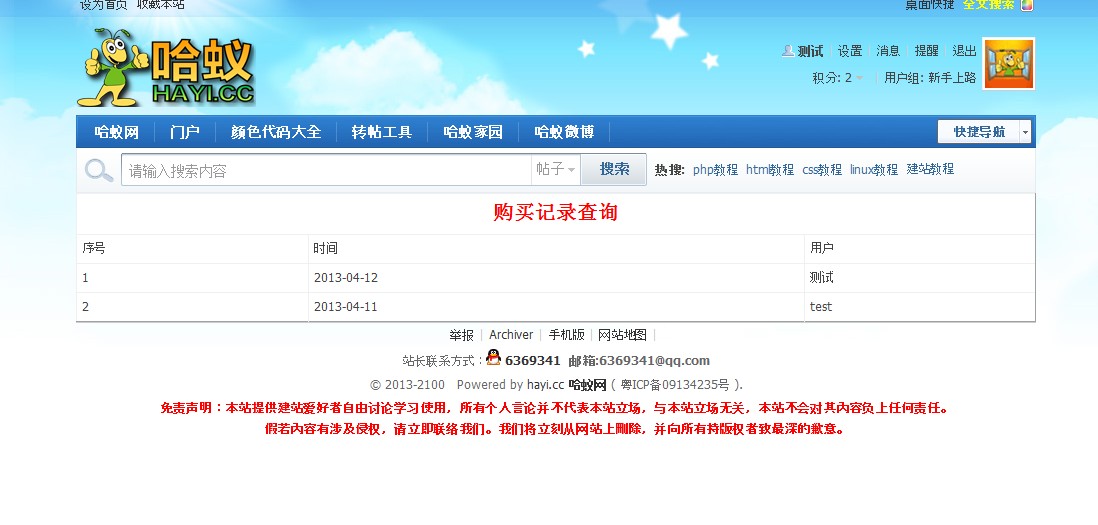Viewport: 1098px width, 525px height.
Task: Click the 序号 column header
Action: tap(94, 248)
